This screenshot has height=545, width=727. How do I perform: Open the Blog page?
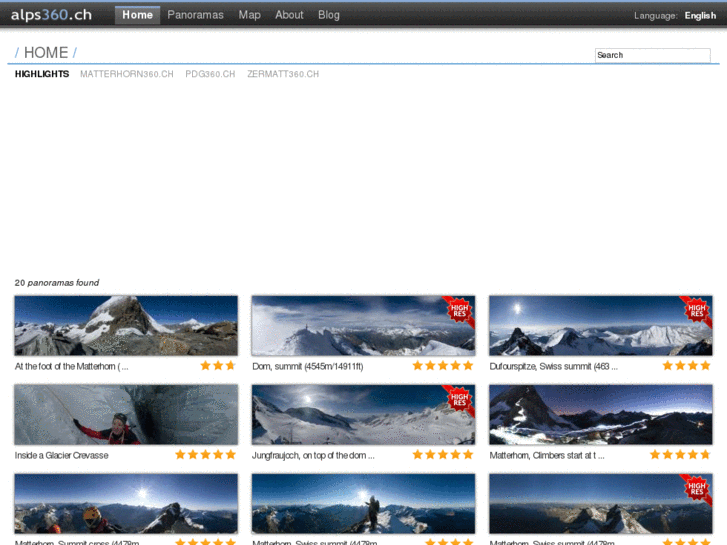[329, 15]
